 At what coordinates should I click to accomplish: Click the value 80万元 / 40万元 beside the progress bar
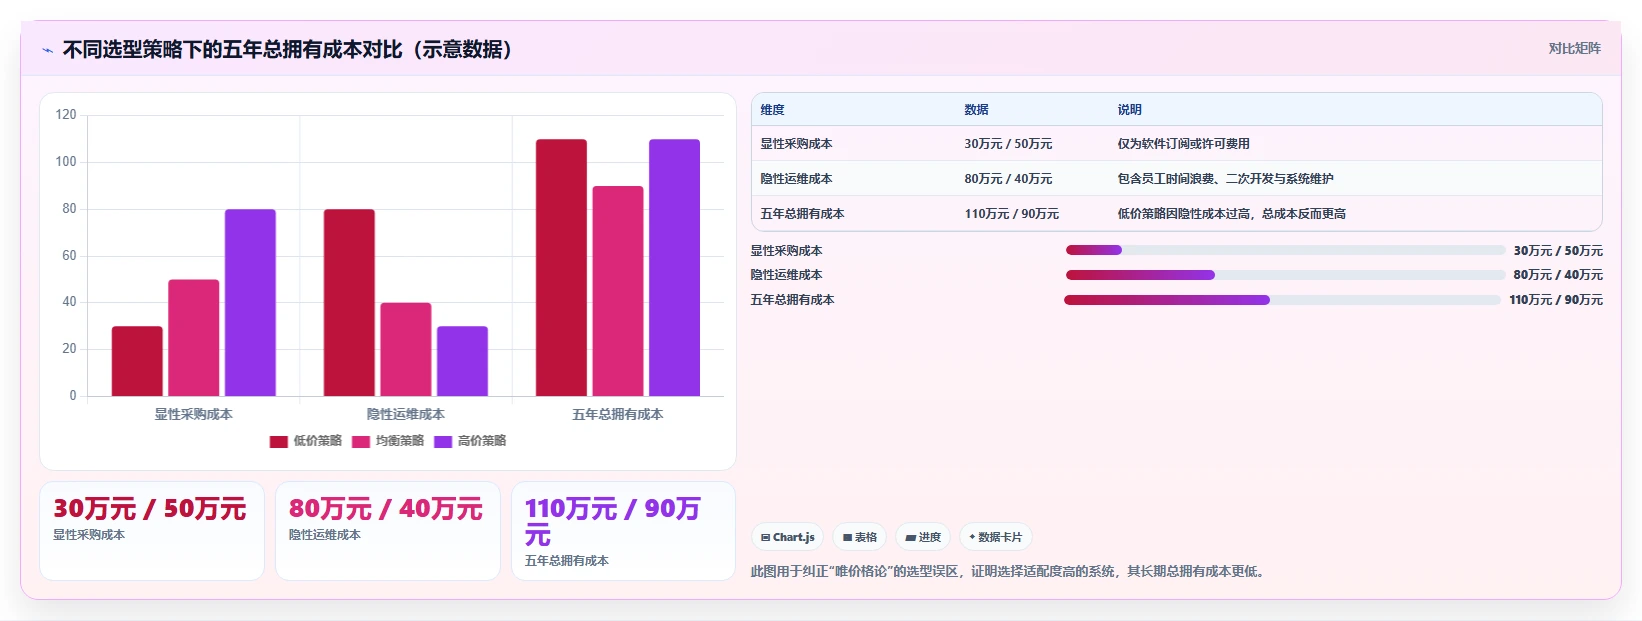pos(1558,275)
